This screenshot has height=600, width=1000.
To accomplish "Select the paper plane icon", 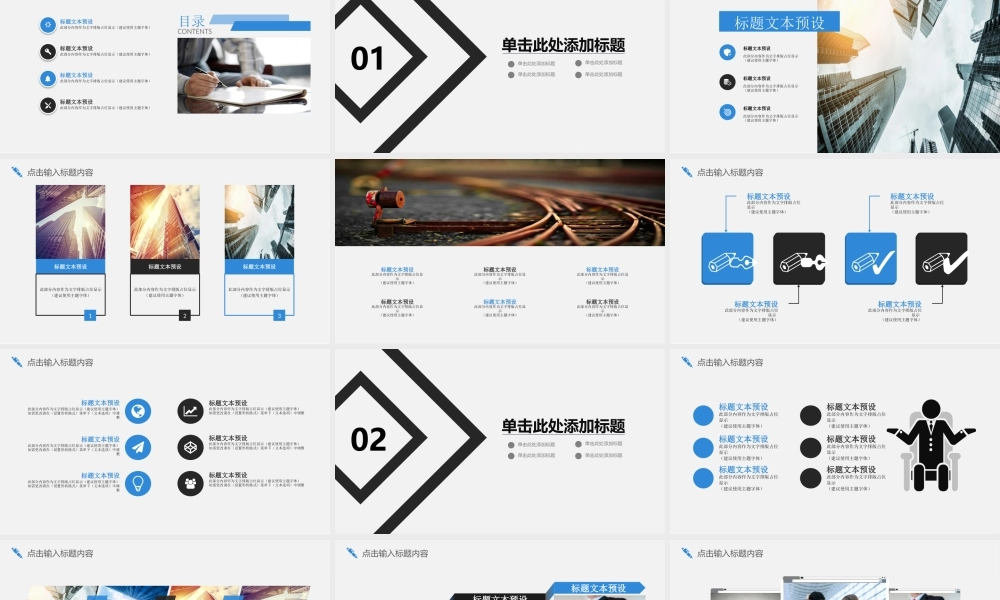I will click(139, 446).
